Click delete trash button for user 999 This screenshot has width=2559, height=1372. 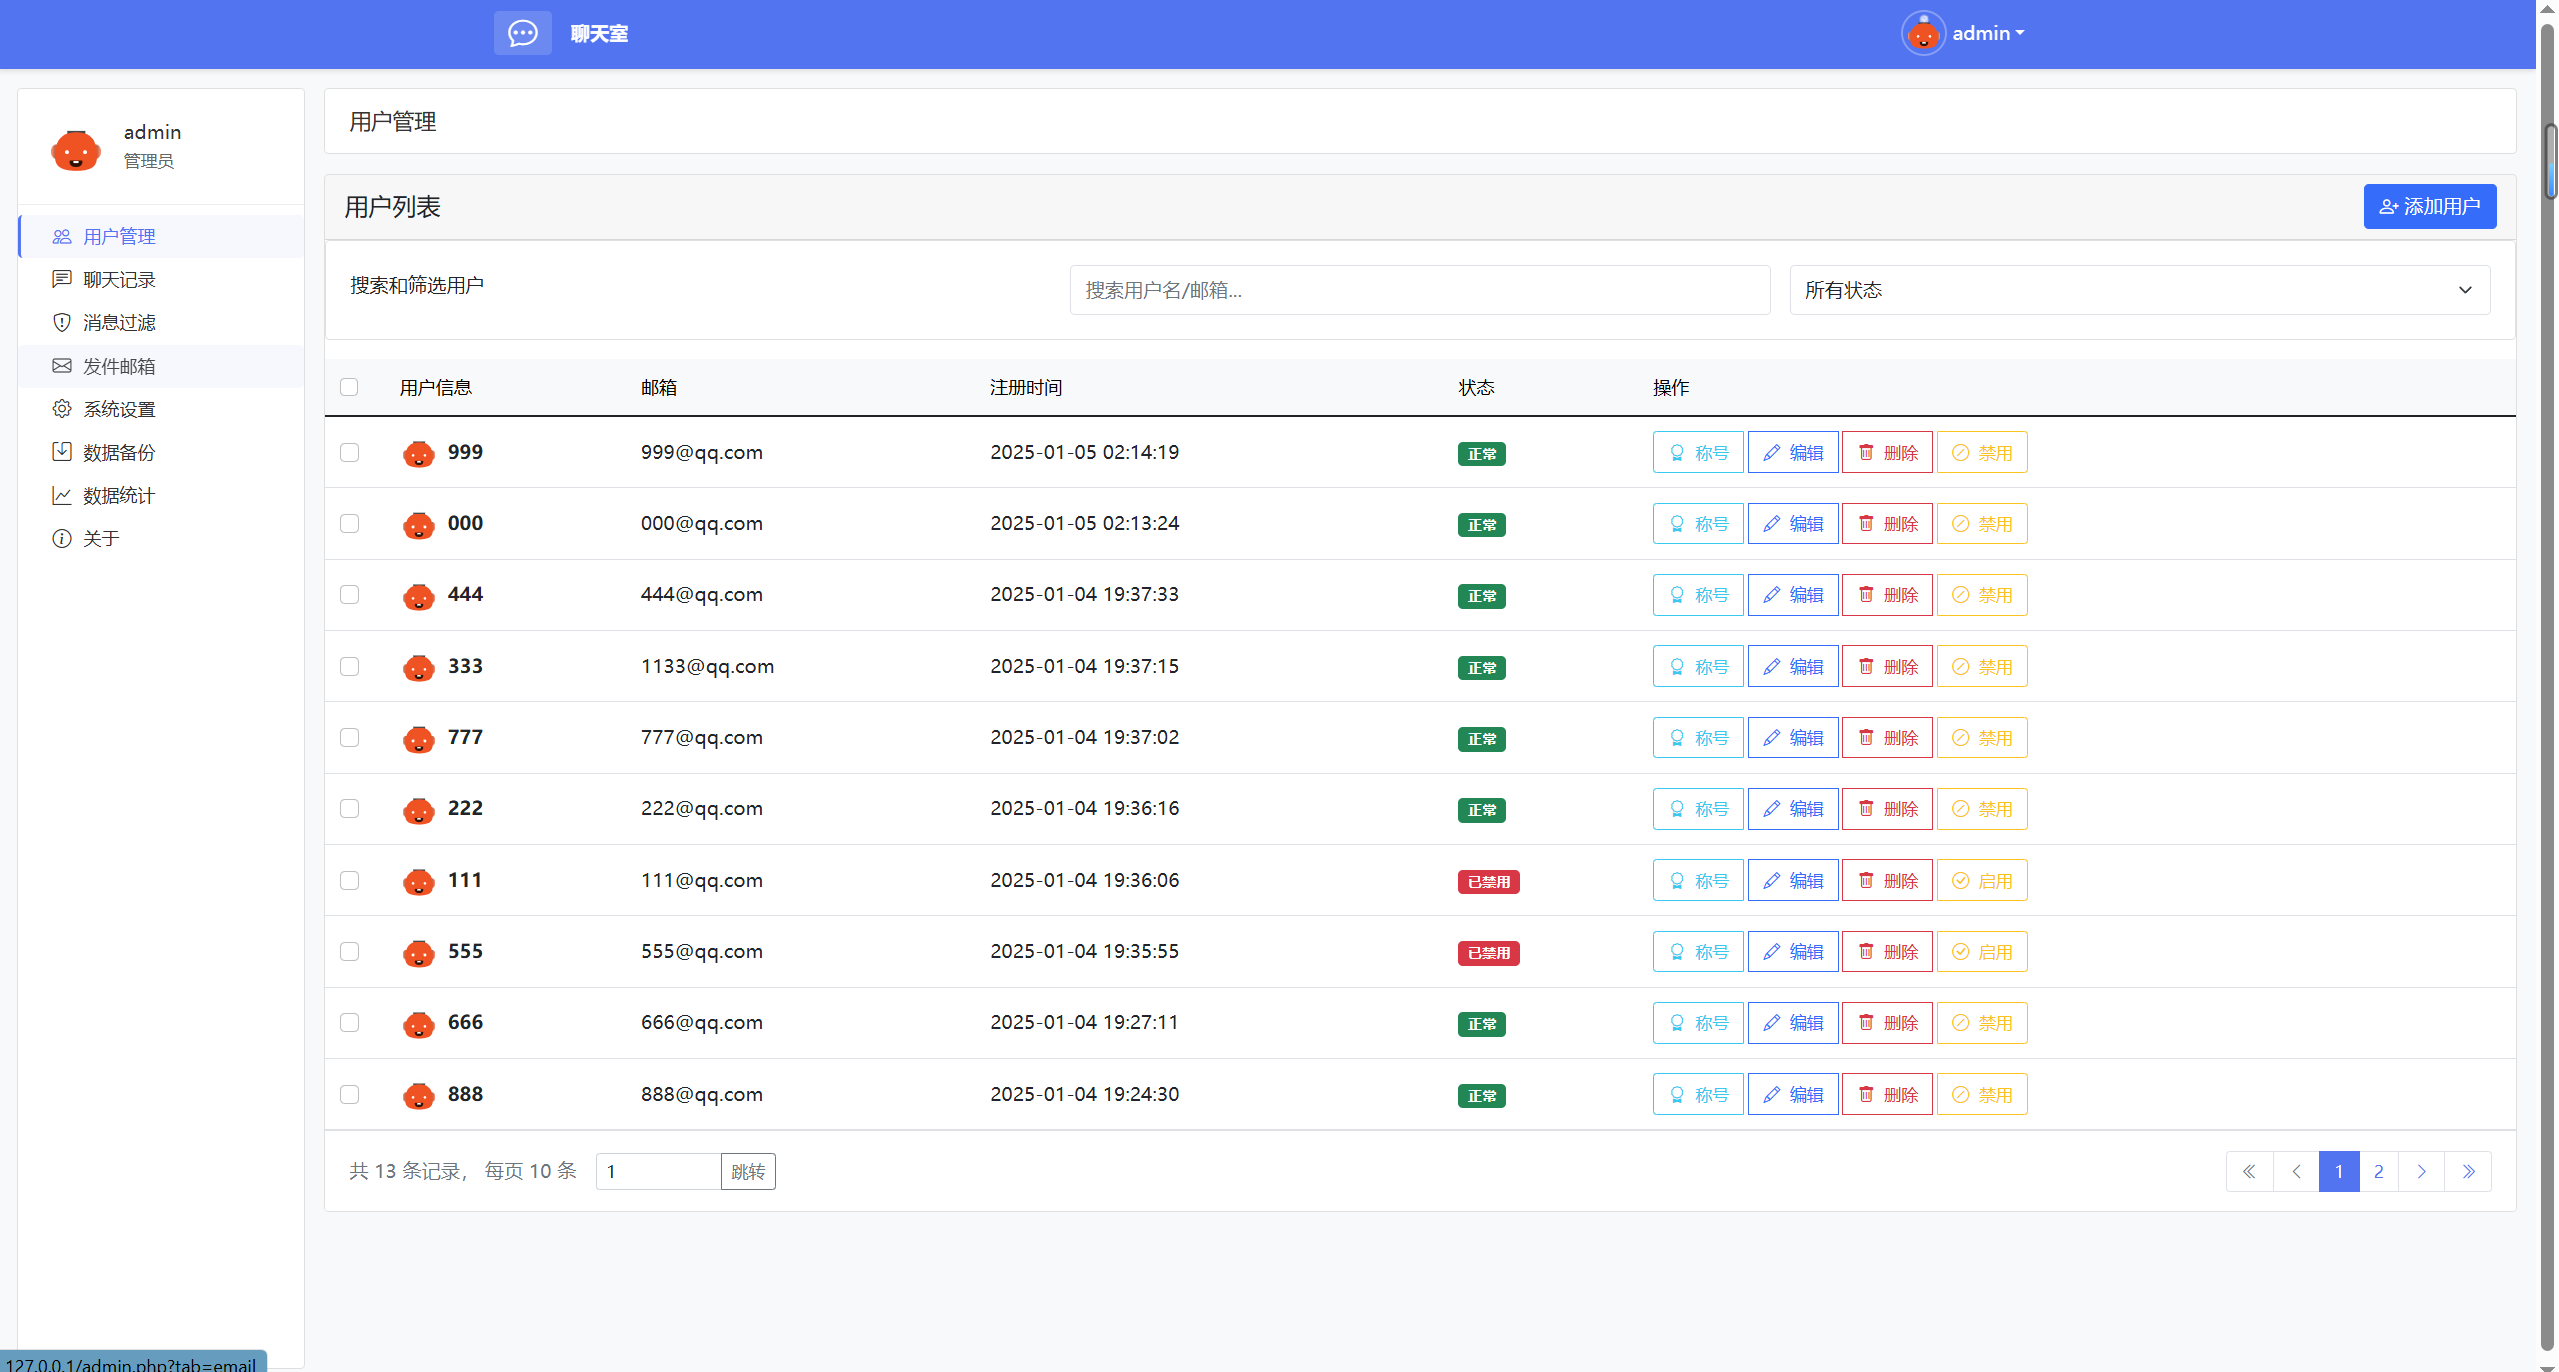[1887, 452]
